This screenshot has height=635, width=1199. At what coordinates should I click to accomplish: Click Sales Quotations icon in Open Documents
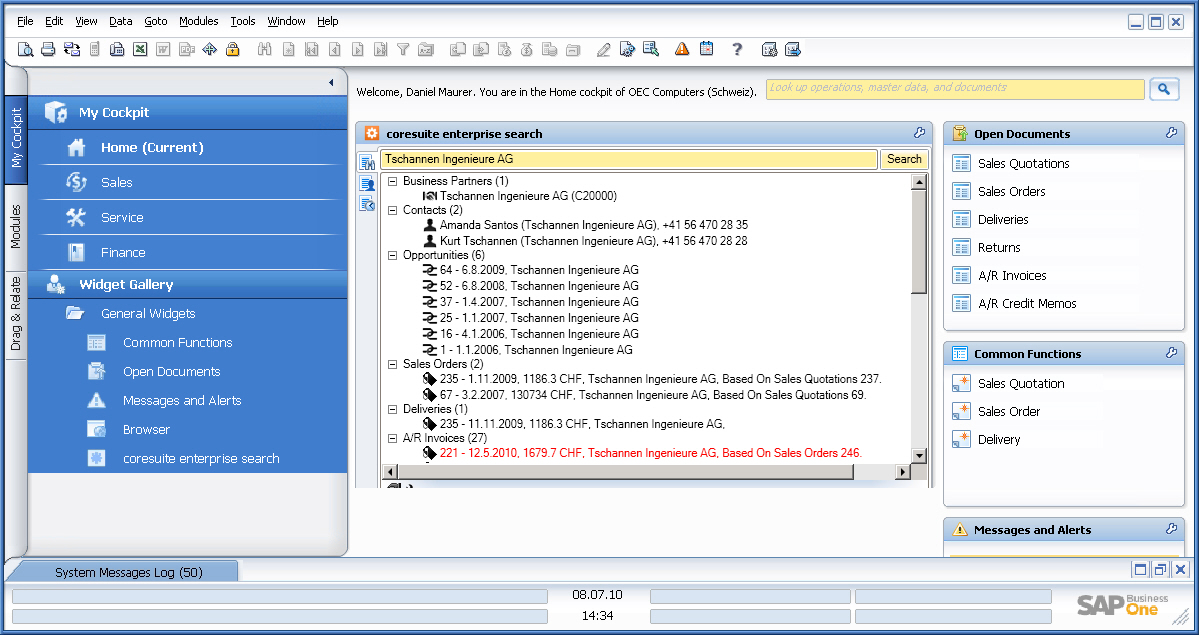pos(961,163)
